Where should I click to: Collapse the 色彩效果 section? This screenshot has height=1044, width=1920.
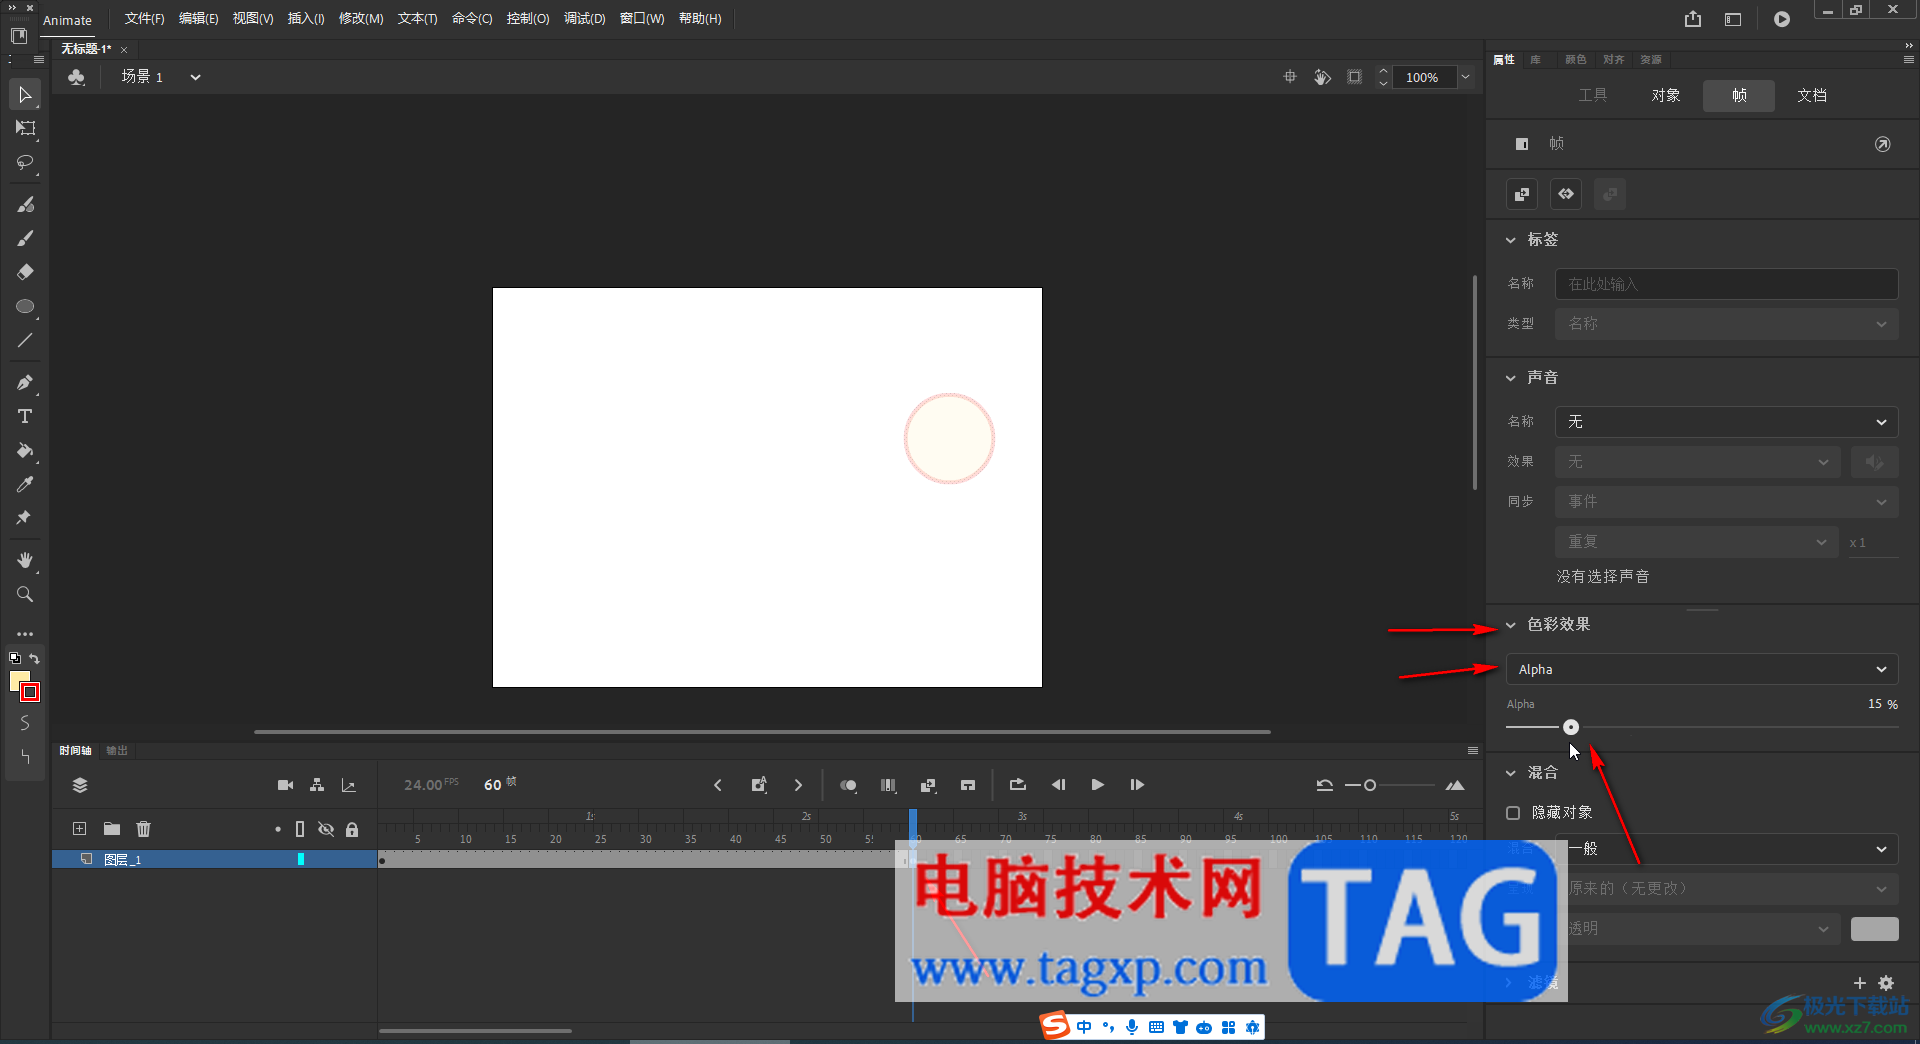pos(1511,625)
